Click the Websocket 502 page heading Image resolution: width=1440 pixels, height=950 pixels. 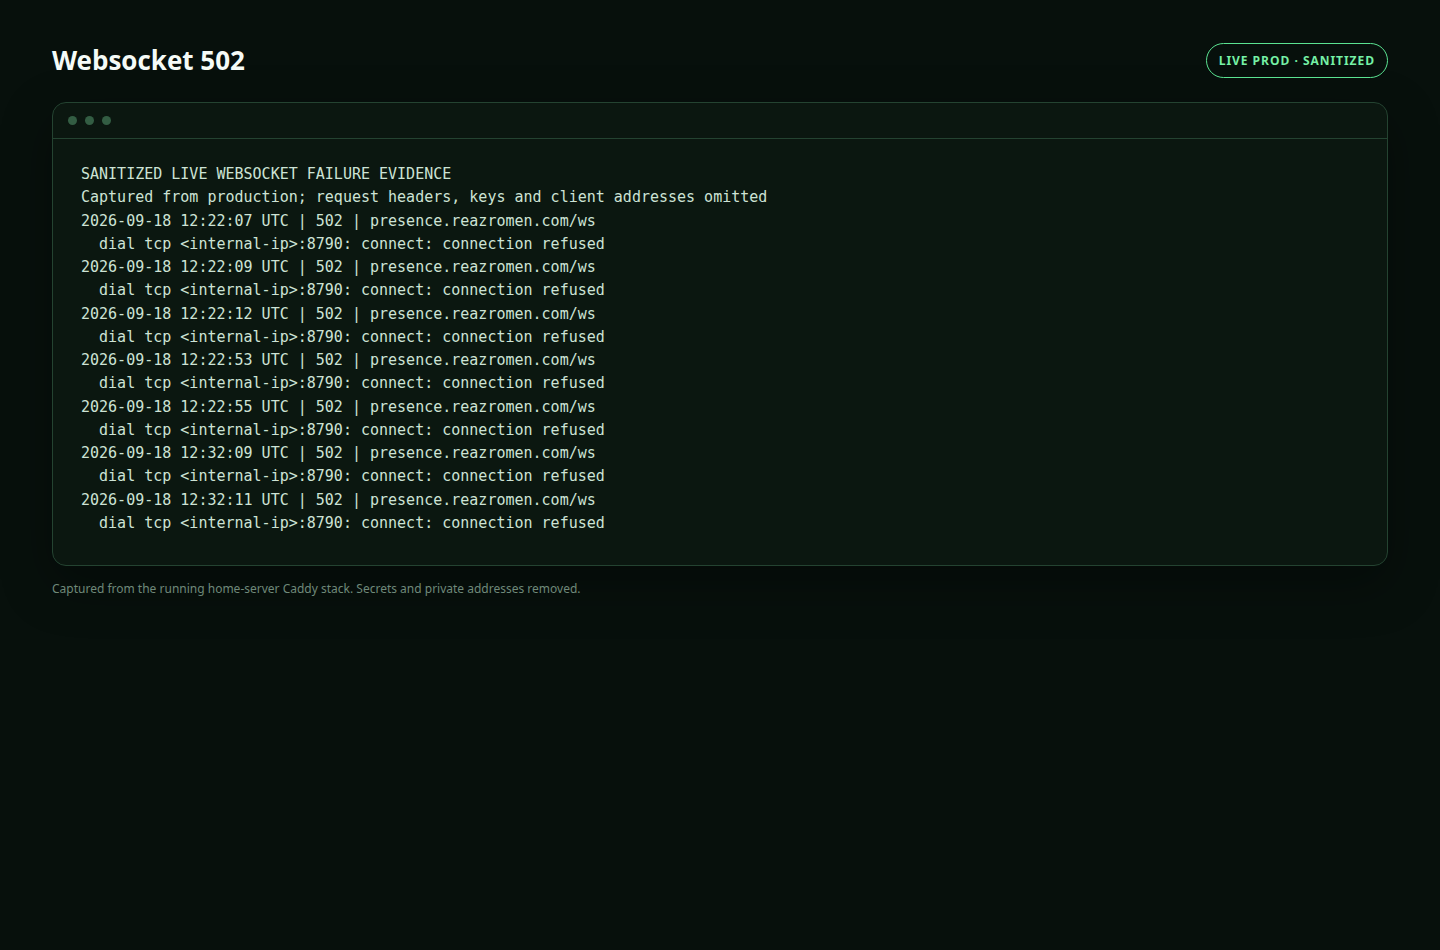[x=148, y=60]
